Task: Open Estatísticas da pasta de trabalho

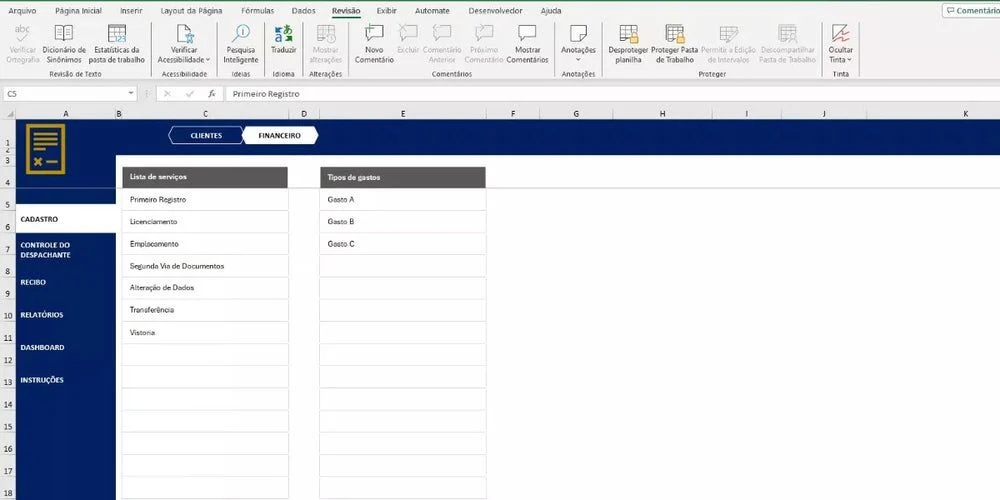Action: pyautogui.click(x=117, y=44)
